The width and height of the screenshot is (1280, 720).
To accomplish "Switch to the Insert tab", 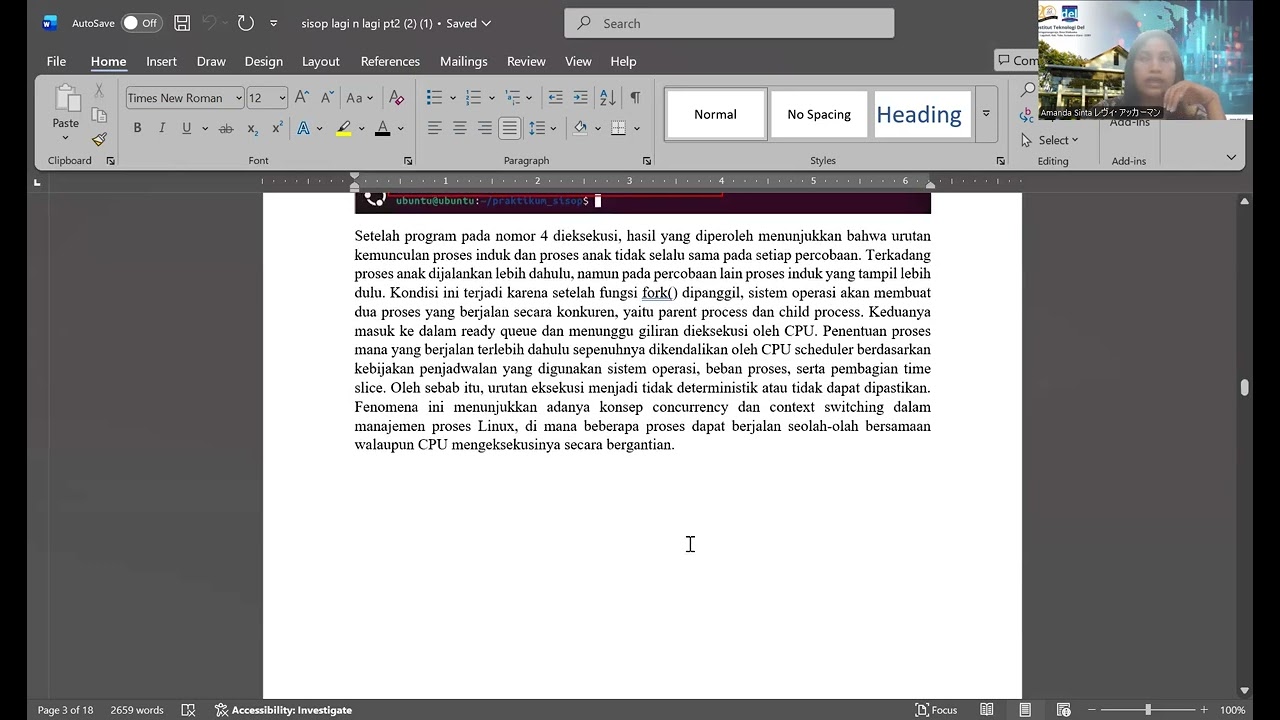I will (x=161, y=61).
